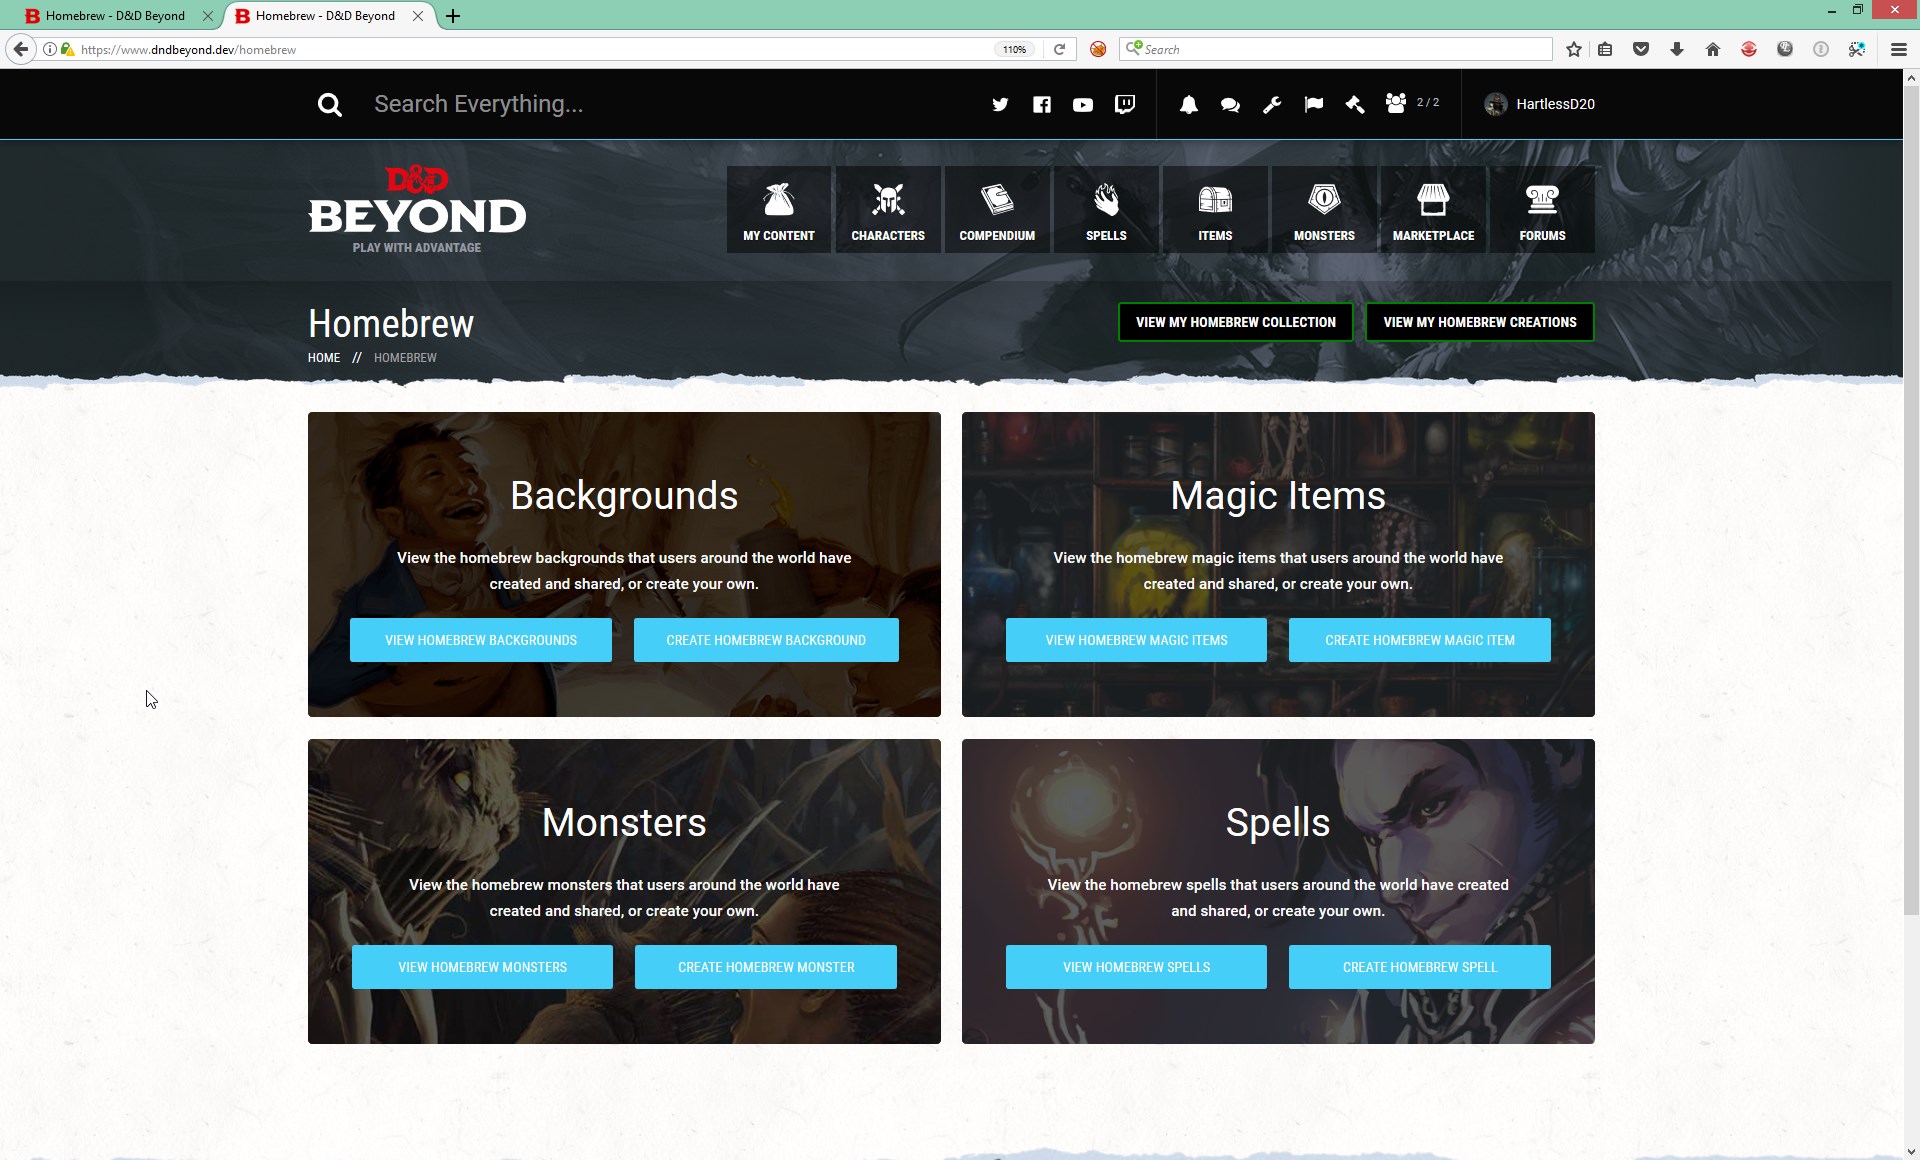Open My Content in main navigation
The image size is (1920, 1160).
pyautogui.click(x=779, y=209)
